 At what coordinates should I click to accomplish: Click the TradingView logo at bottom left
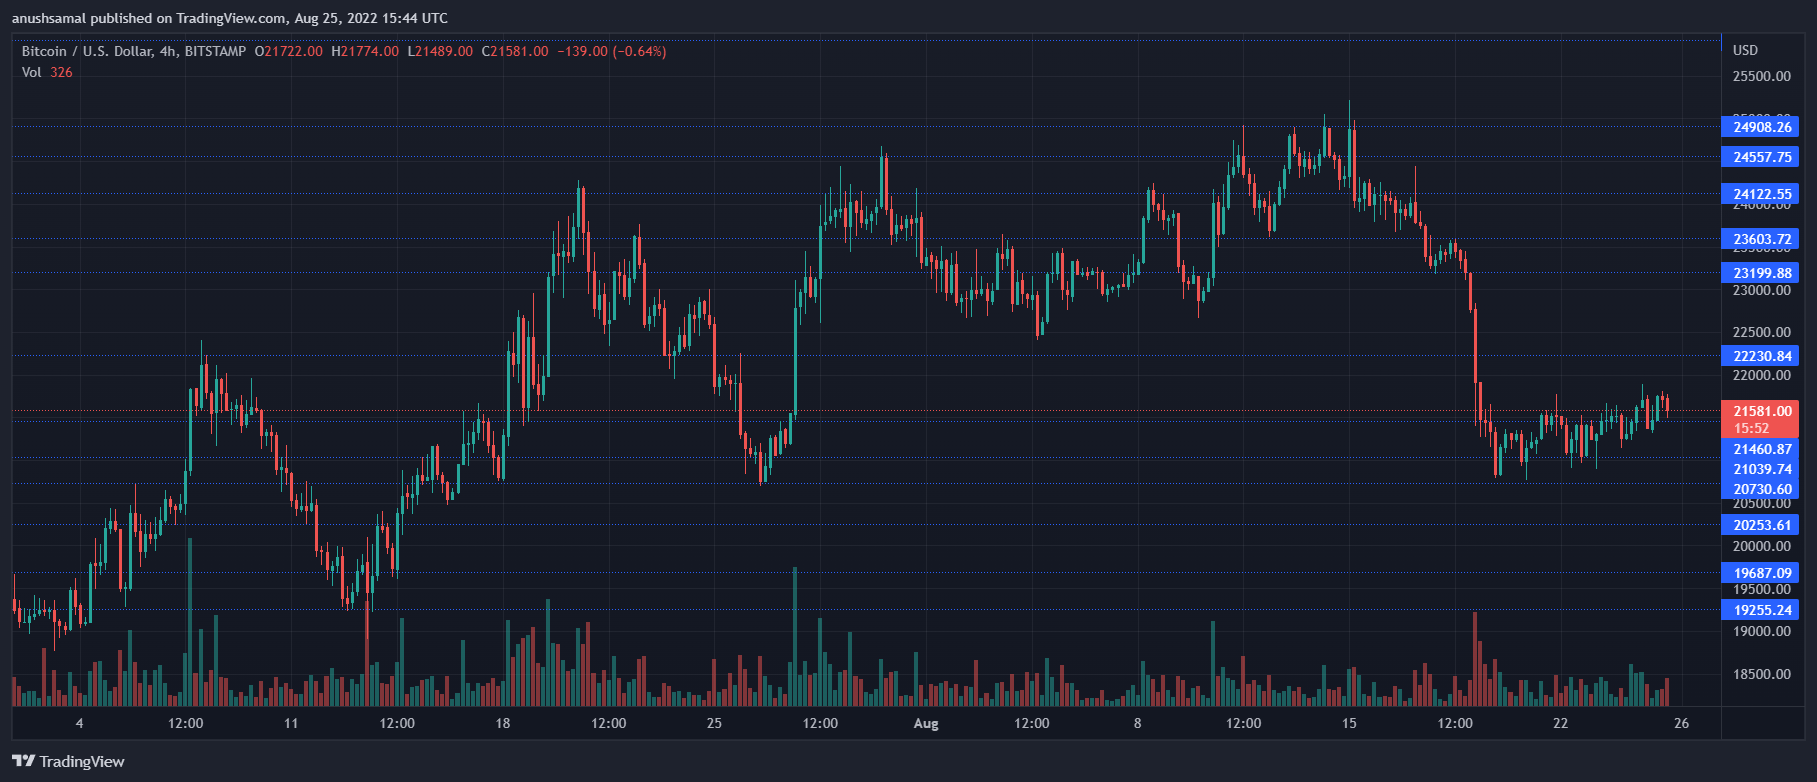click(x=68, y=761)
